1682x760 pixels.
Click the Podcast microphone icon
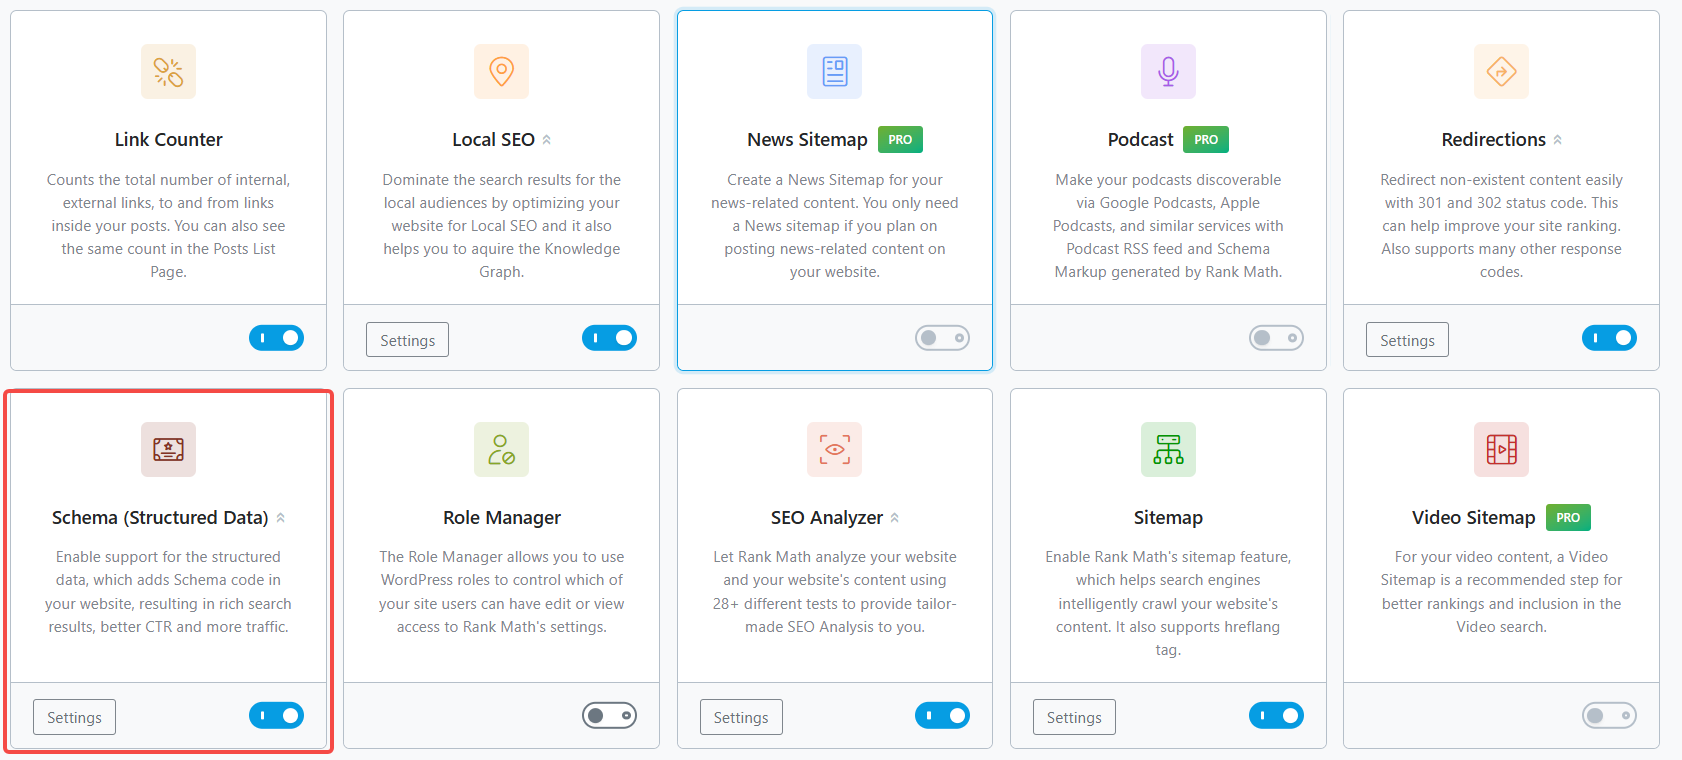click(x=1168, y=72)
